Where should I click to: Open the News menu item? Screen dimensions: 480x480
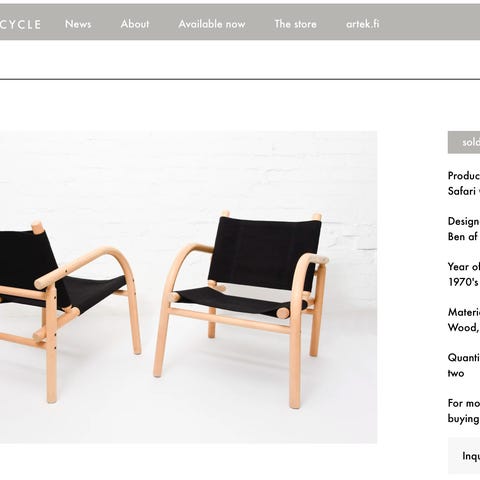point(78,24)
